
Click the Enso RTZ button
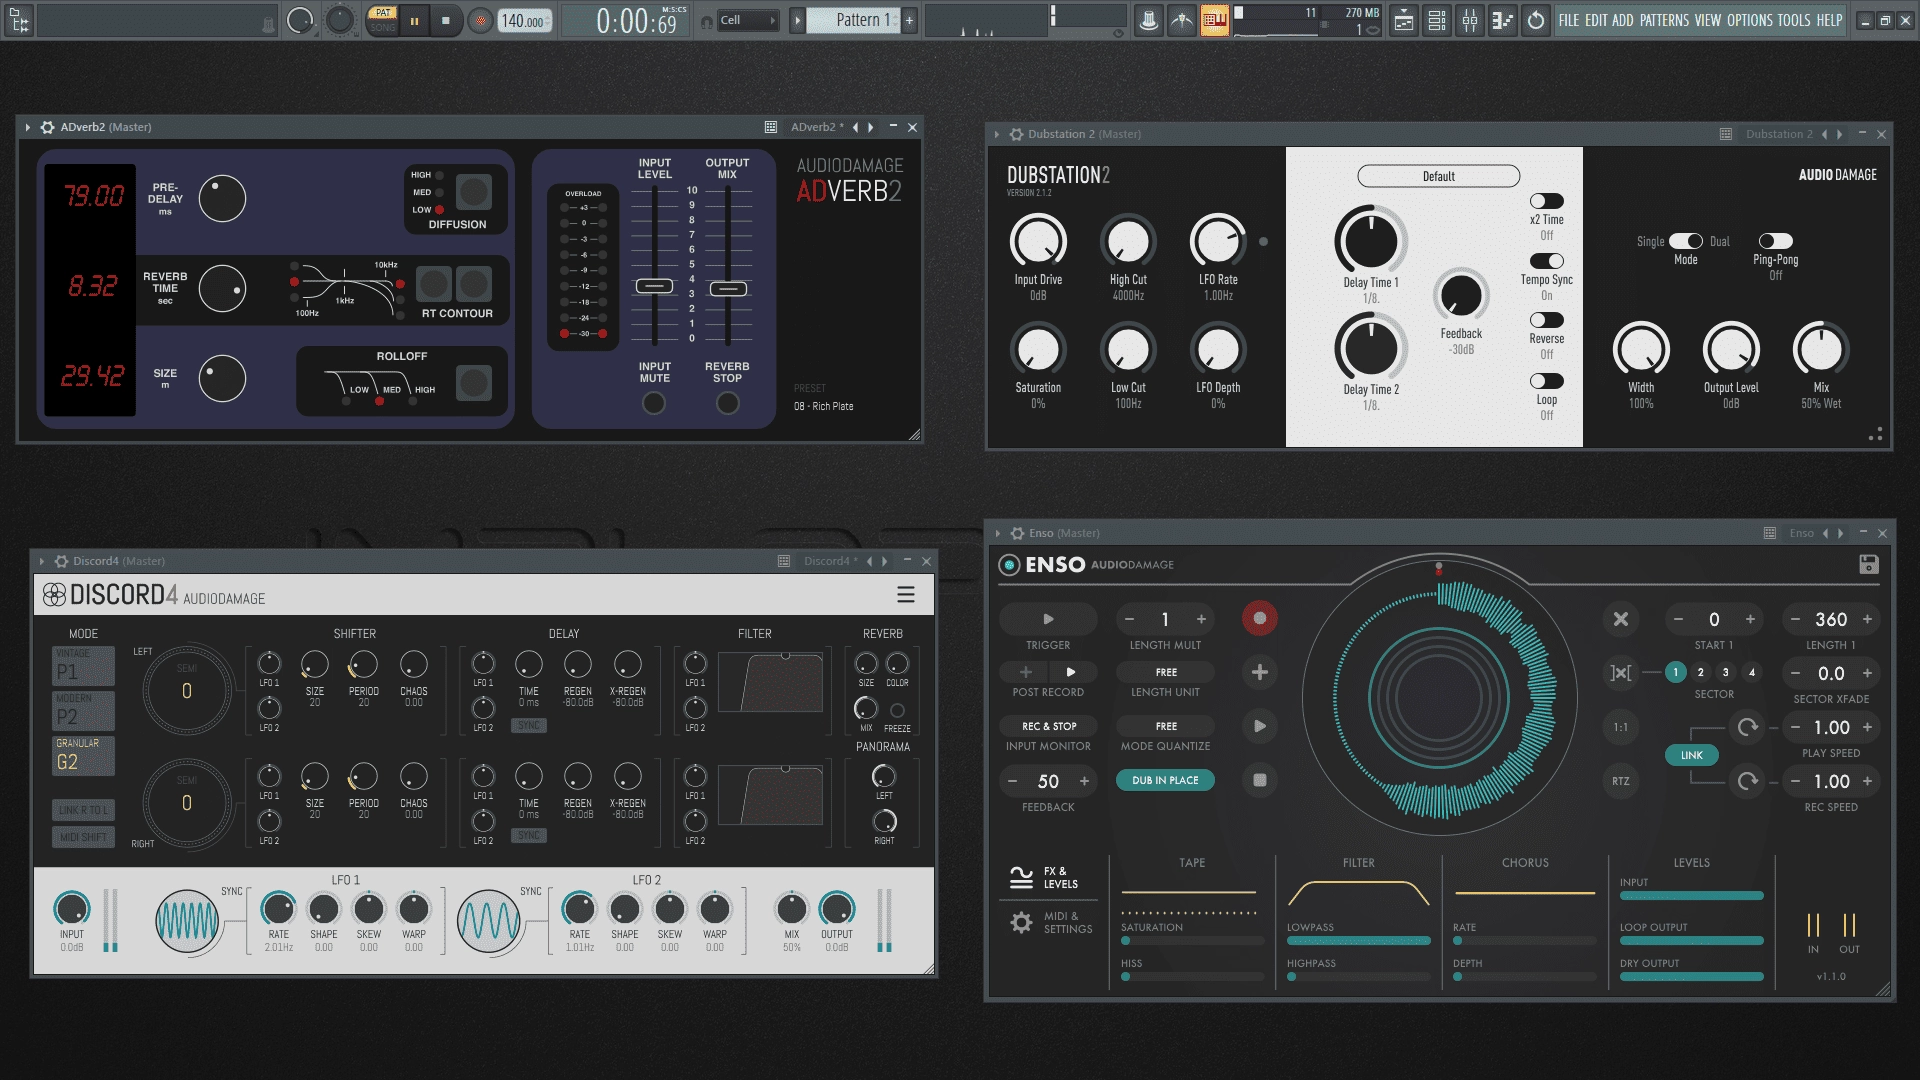coord(1621,781)
